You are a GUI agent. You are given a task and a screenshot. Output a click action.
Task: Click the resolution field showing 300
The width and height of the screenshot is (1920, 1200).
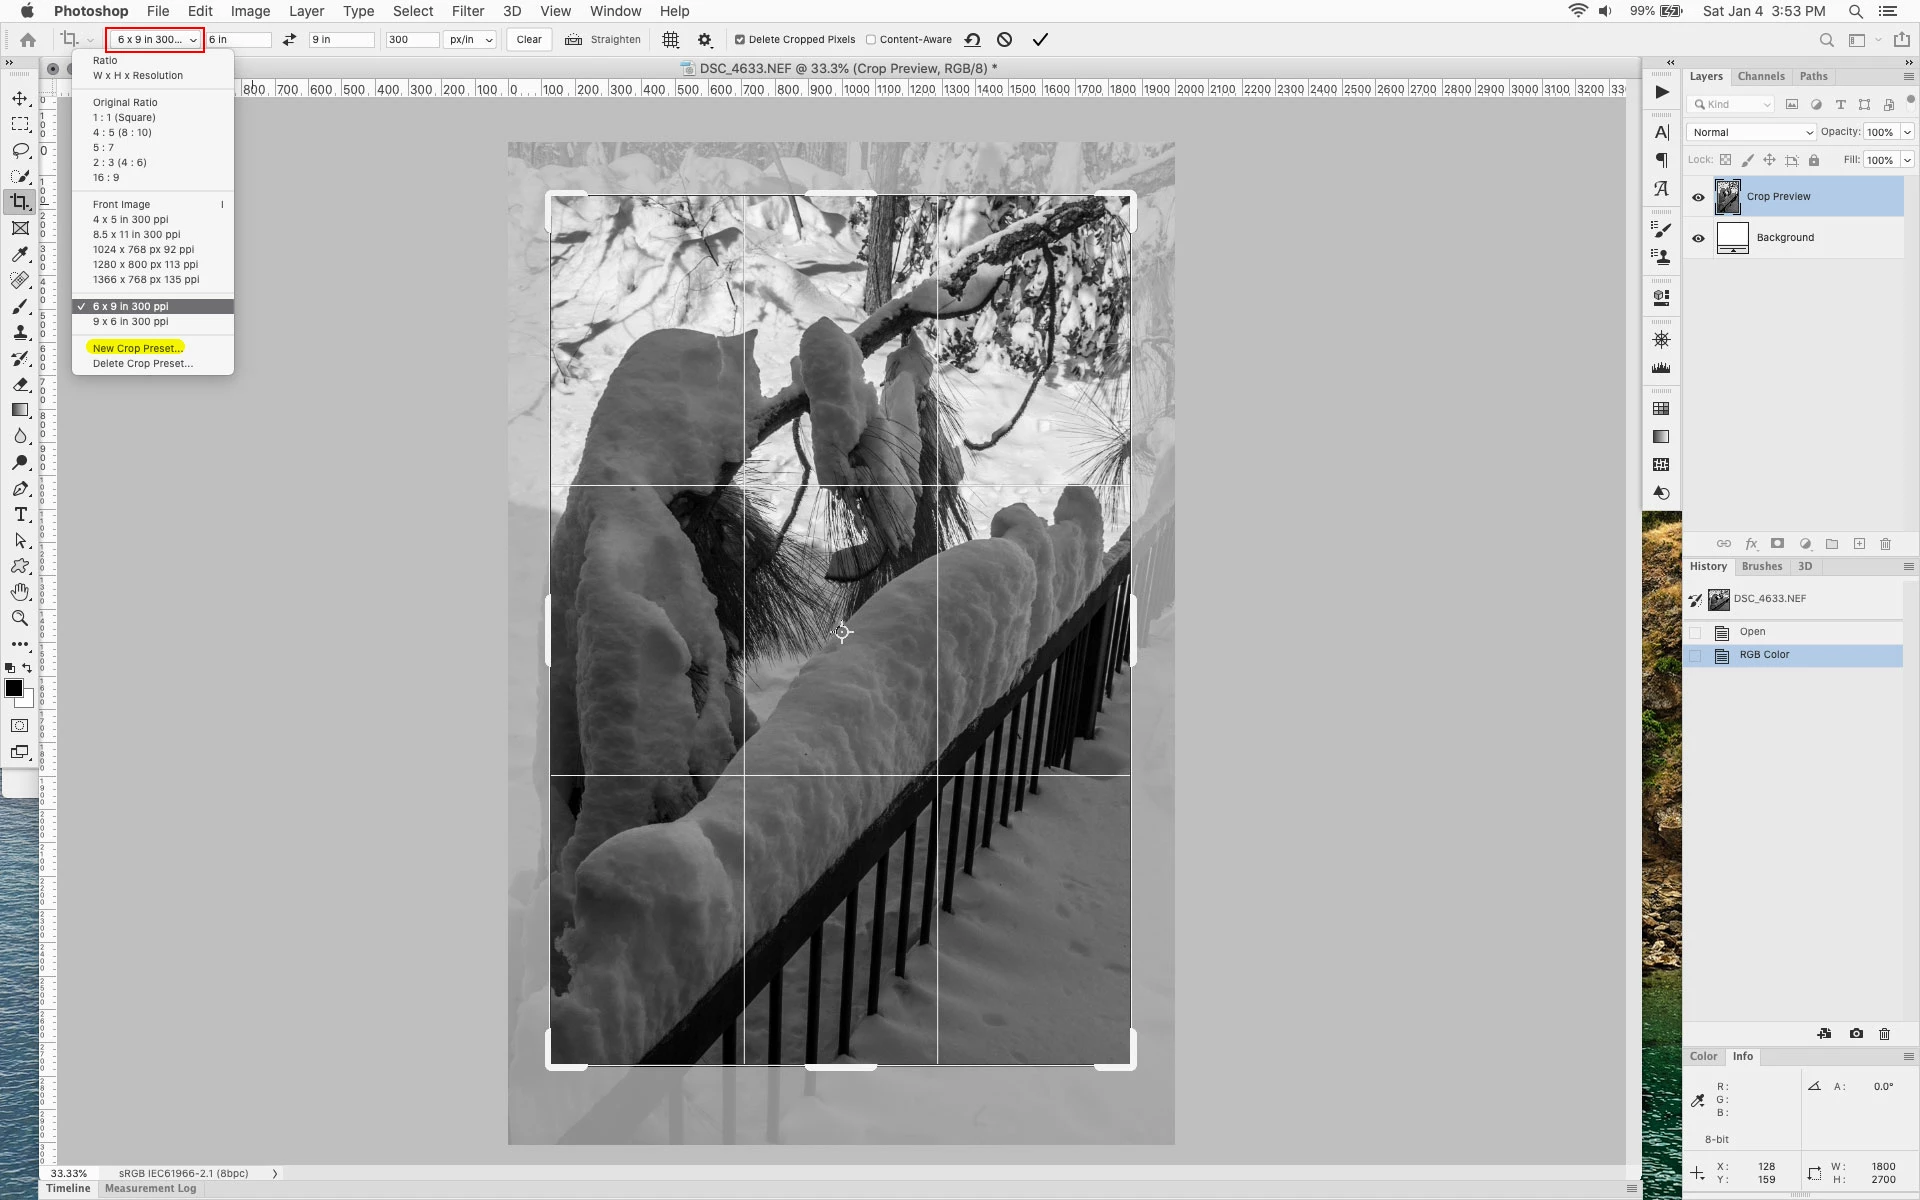tap(411, 40)
